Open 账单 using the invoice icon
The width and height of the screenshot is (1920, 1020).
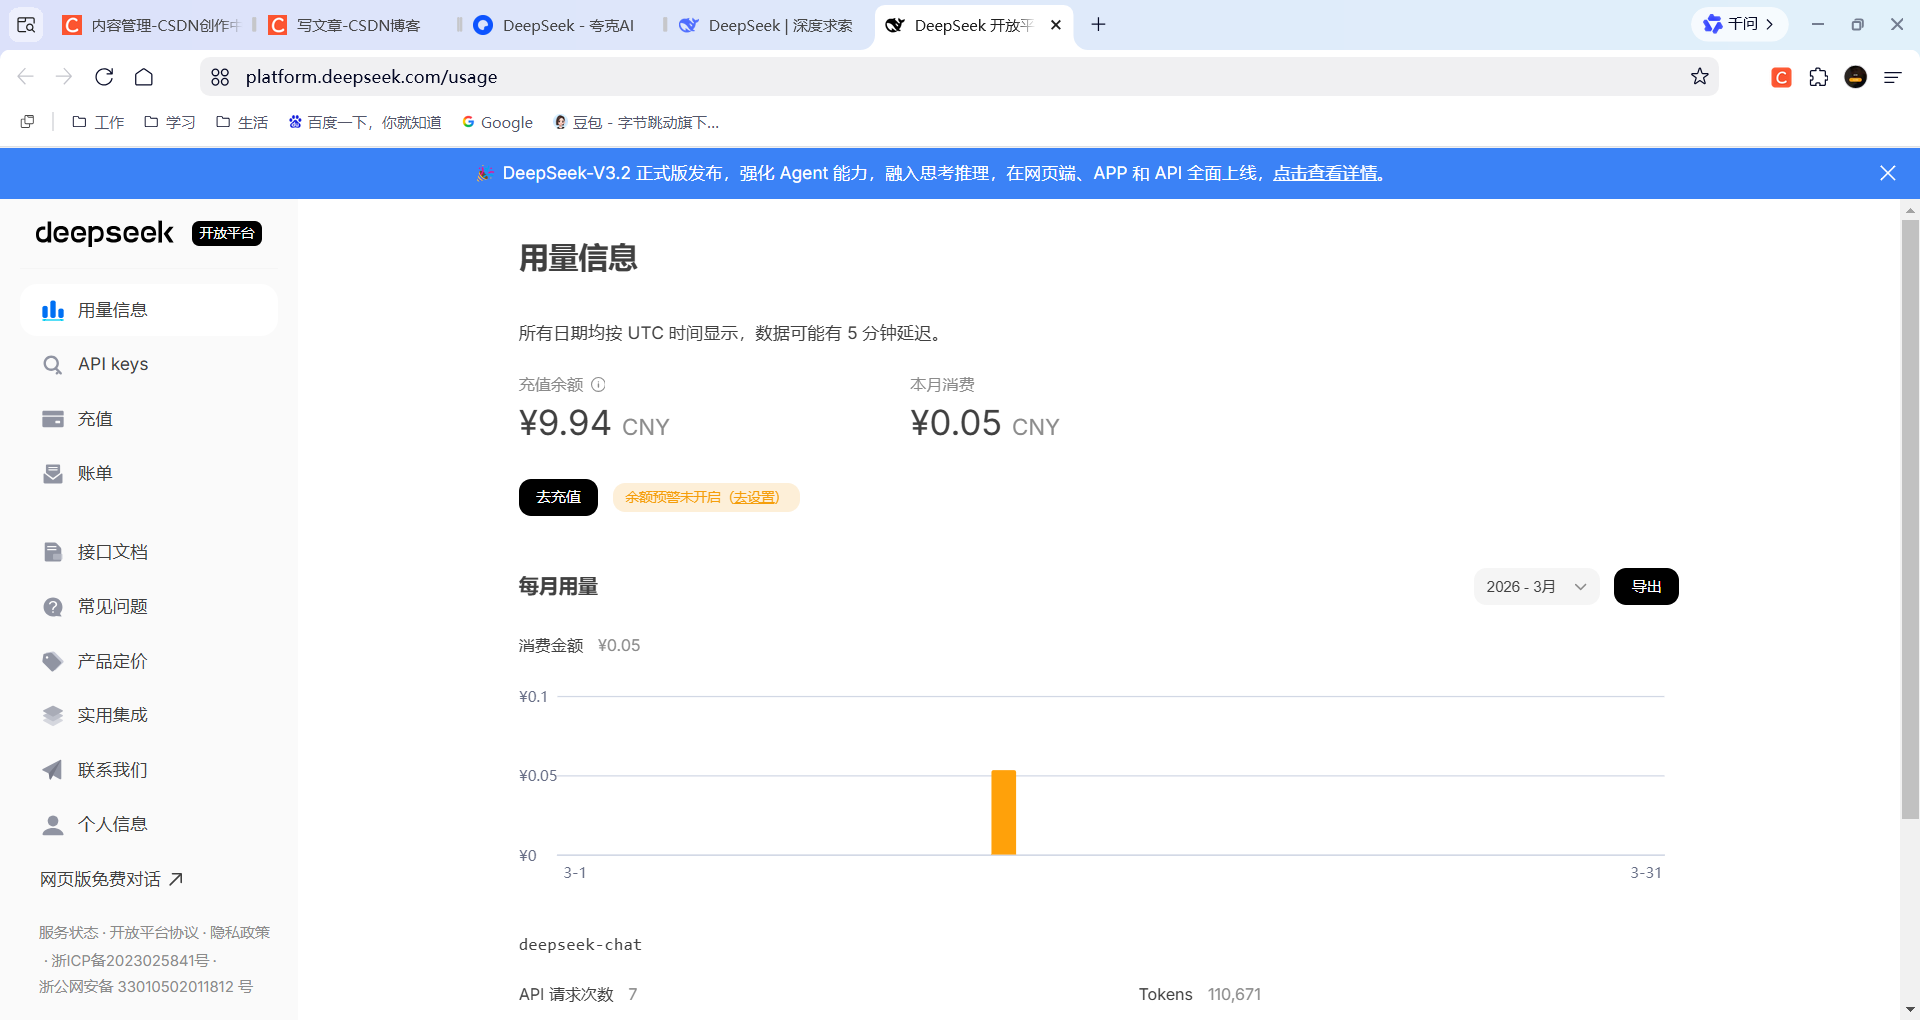52,473
